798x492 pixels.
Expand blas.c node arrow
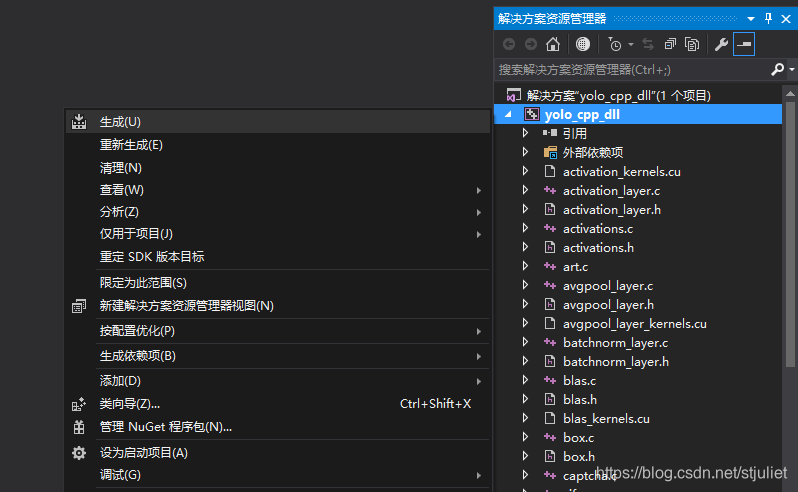pyautogui.click(x=525, y=381)
